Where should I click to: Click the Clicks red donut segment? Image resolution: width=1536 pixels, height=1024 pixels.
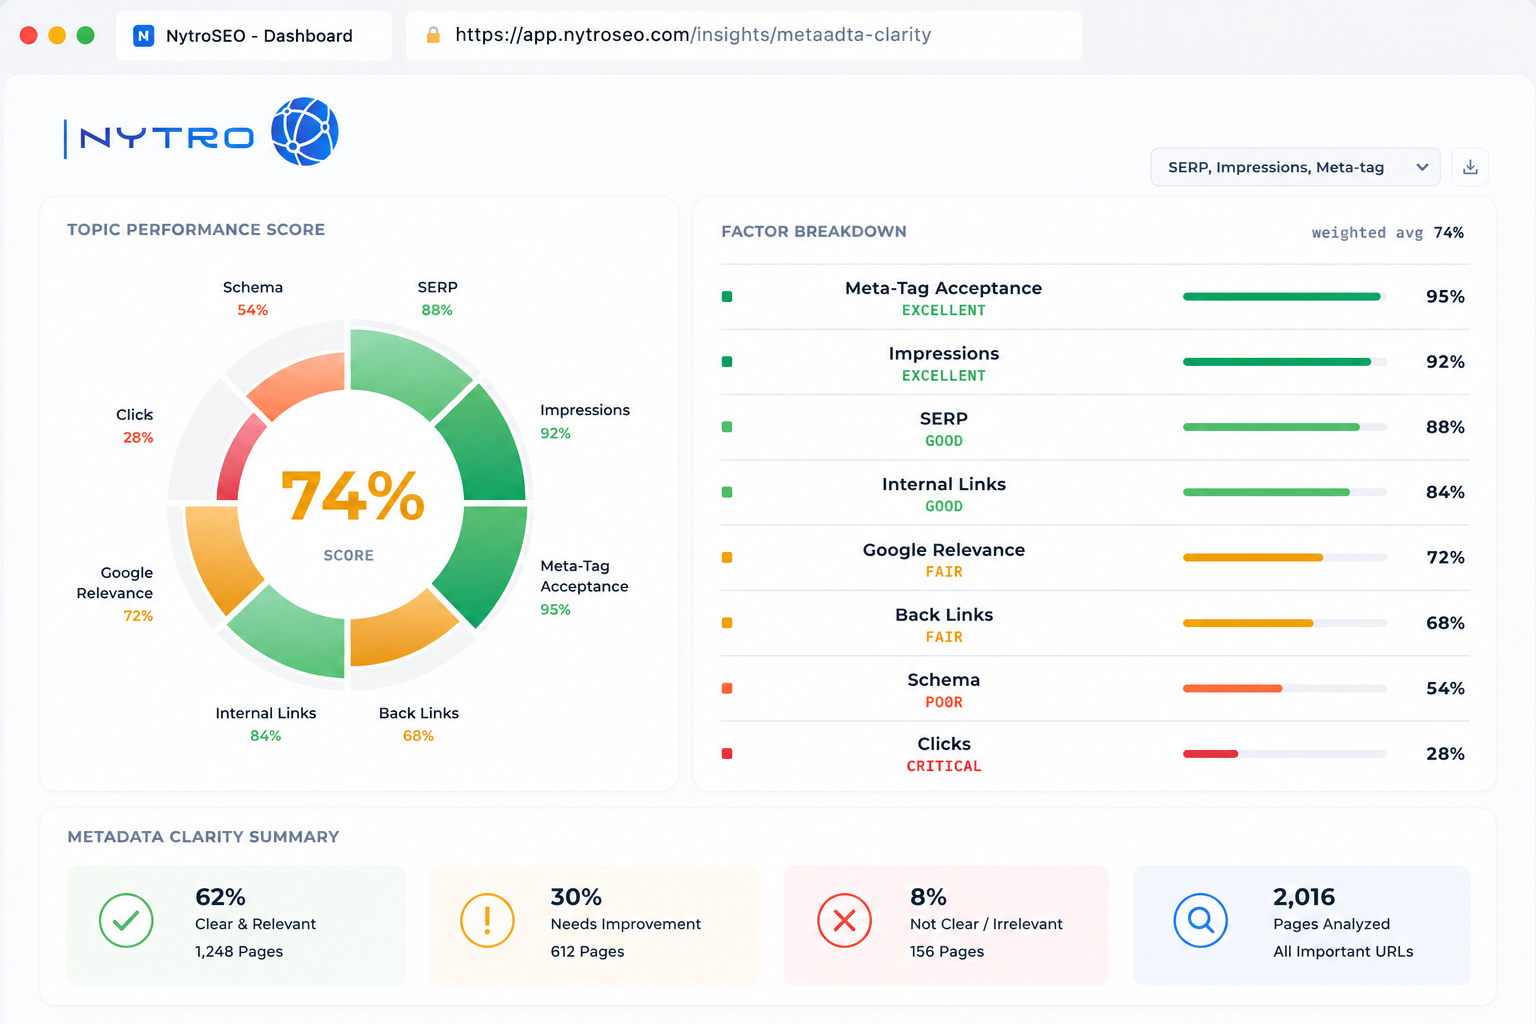(236, 462)
